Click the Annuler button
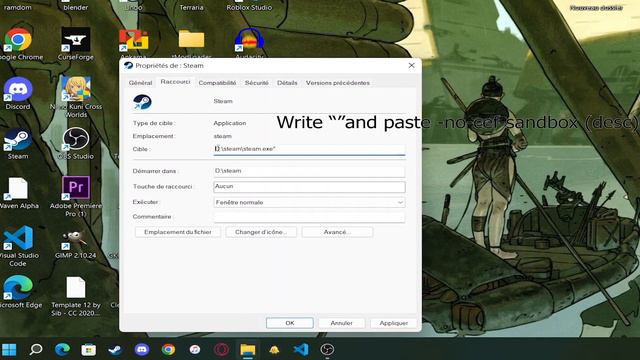This screenshot has height=360, width=640. (342, 323)
